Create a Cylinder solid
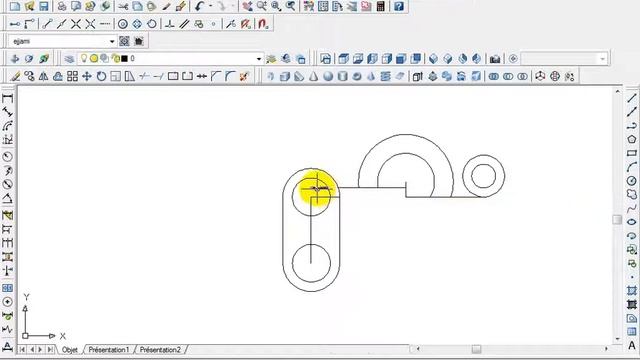640x360 pixels. coord(342,76)
